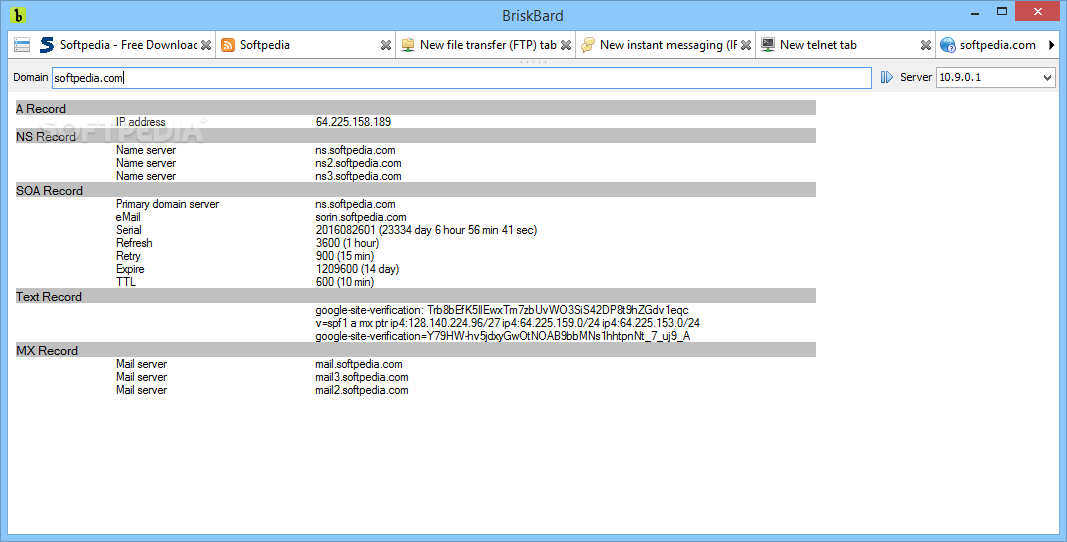1067x542 pixels.
Task: Close the New telnet tab
Action: pyautogui.click(x=925, y=45)
